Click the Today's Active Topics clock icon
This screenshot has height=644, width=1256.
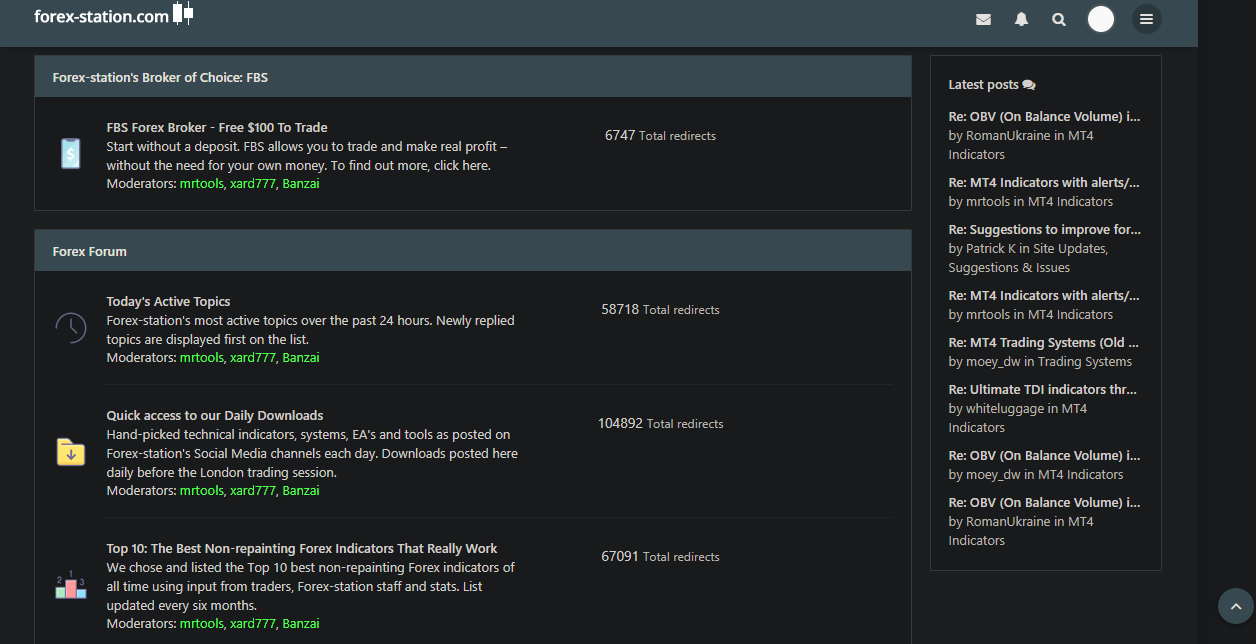(x=70, y=327)
